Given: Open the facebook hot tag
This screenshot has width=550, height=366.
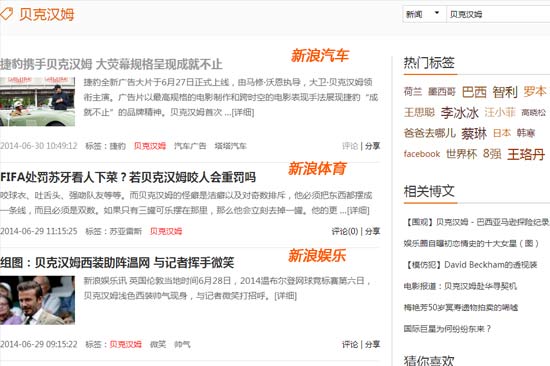Looking at the screenshot, I should [422, 154].
